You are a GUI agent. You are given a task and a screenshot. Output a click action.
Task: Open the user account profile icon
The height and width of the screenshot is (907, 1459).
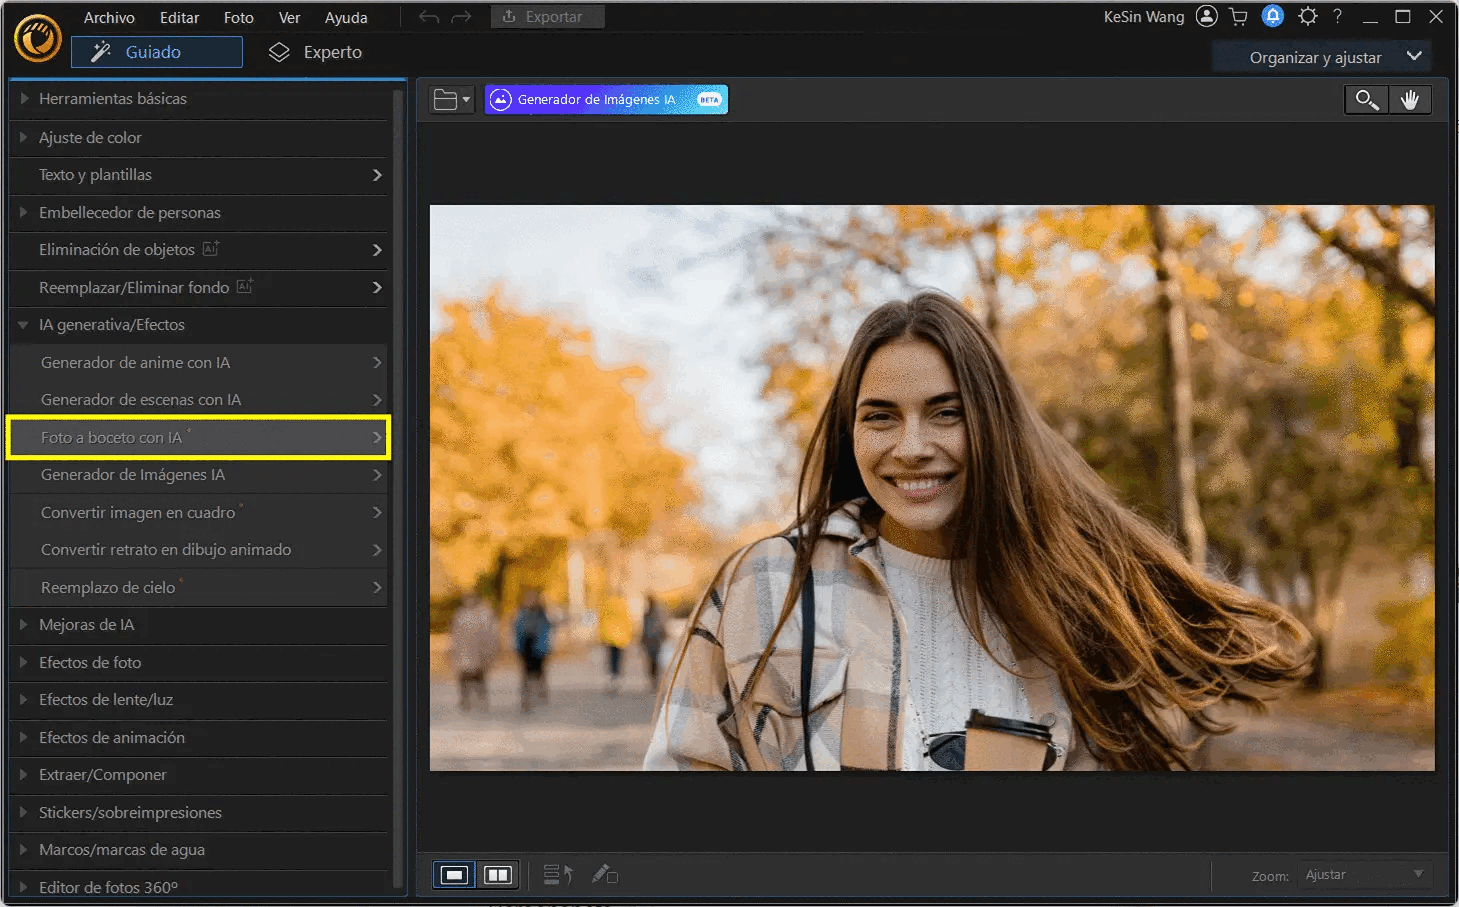pyautogui.click(x=1207, y=17)
